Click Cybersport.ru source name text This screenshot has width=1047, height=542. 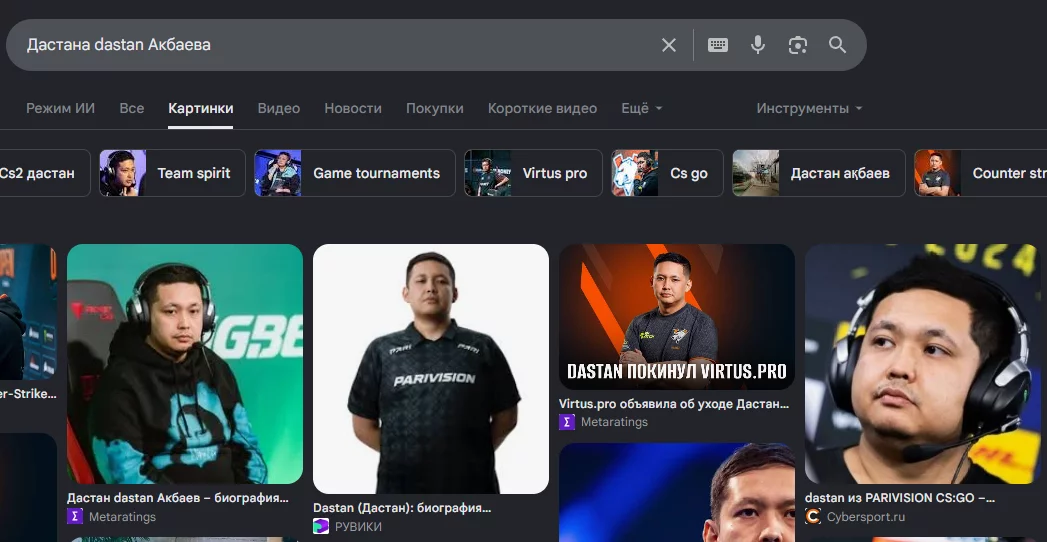click(866, 517)
